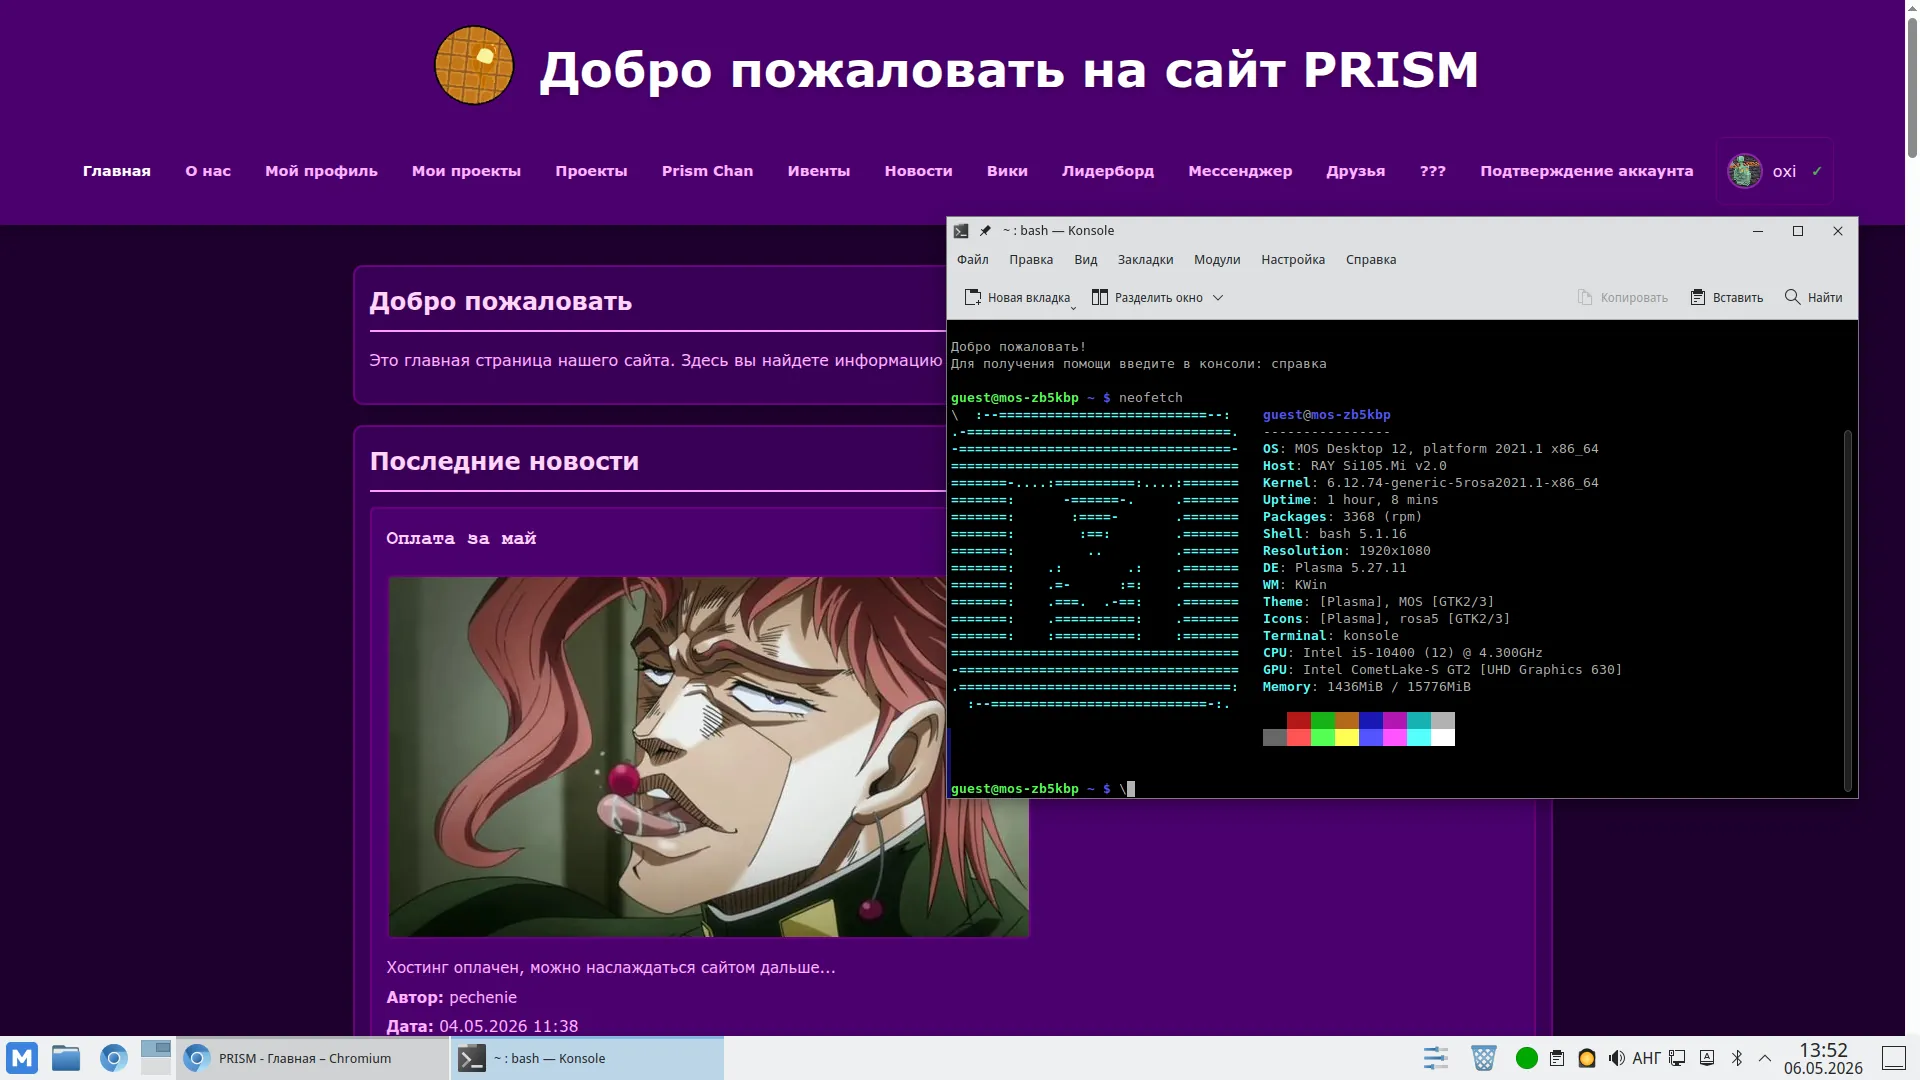This screenshot has width=1920, height=1080.
Task: Open the Bluetooth tray icon
Action: pos(1737,1058)
